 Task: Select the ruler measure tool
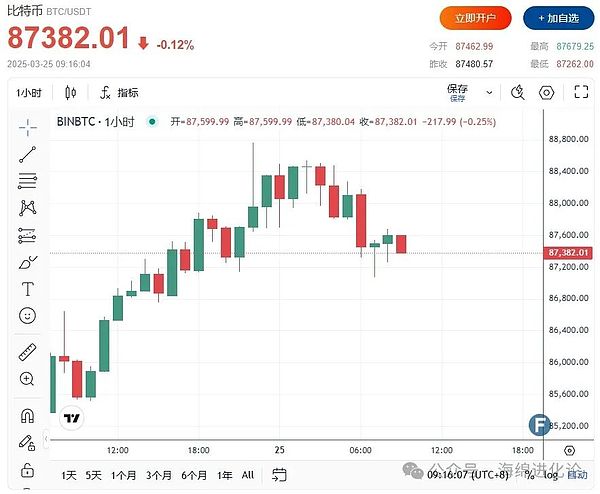point(28,352)
